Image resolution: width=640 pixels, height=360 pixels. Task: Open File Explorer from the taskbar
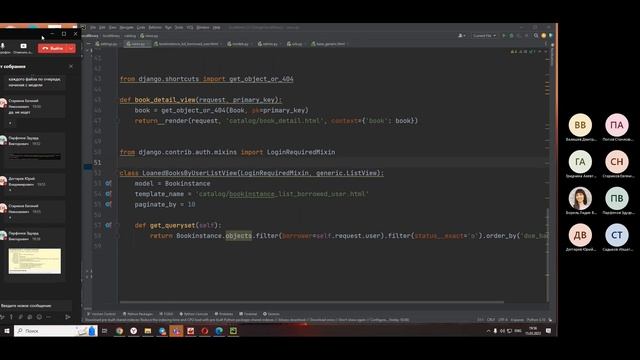tap(148, 331)
